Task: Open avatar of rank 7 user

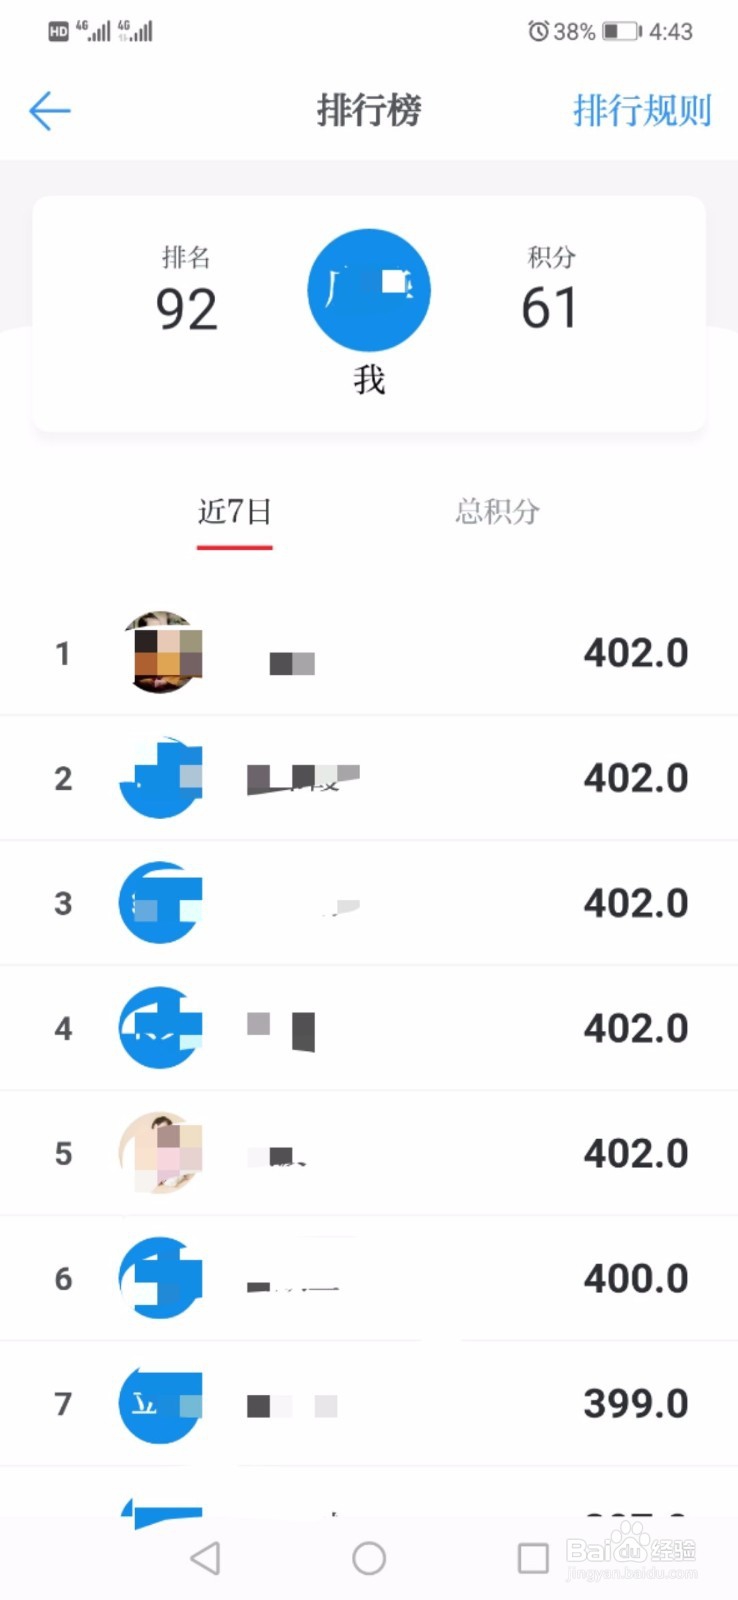Action: point(161,1404)
